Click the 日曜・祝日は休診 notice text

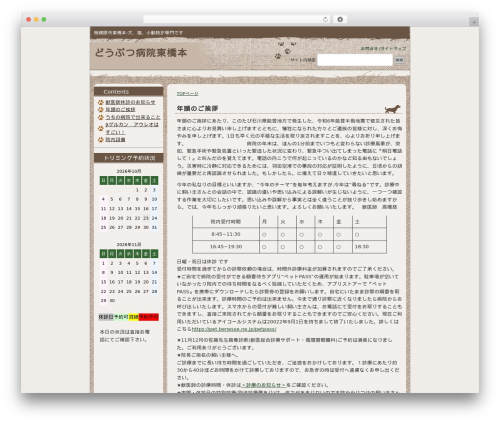pos(202,262)
